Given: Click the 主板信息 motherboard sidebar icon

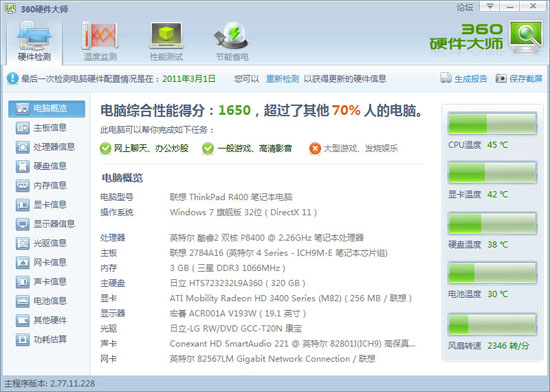Looking at the screenshot, I should point(22,128).
